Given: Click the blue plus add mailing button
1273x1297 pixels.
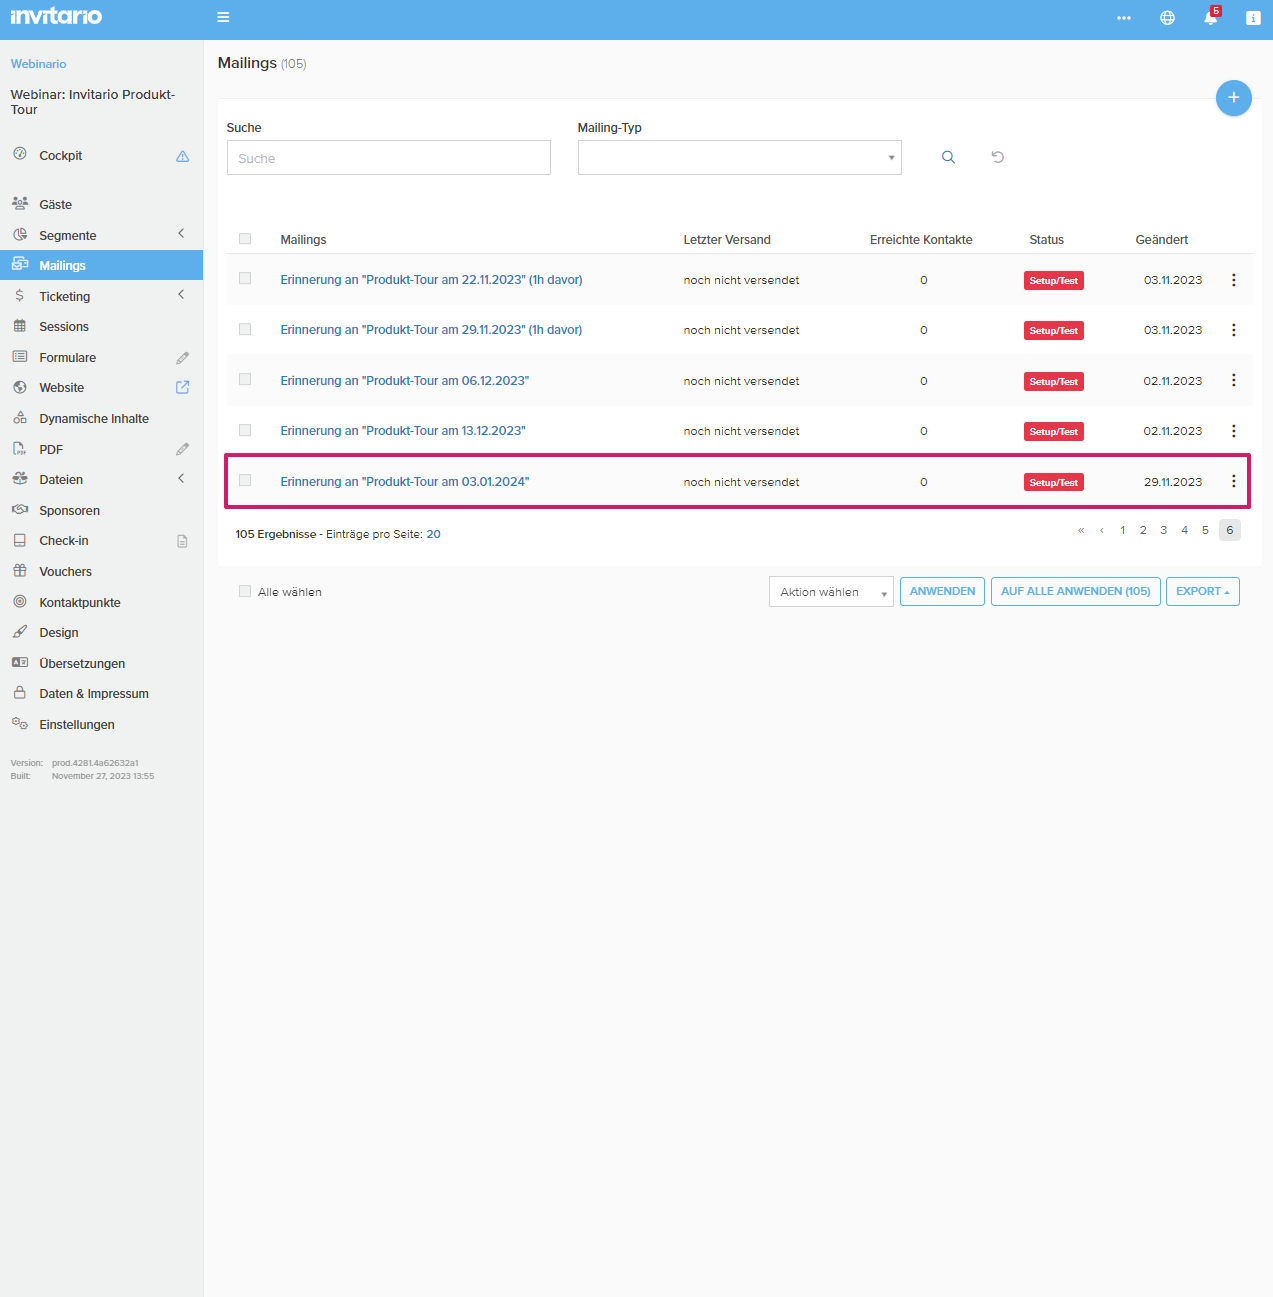Looking at the screenshot, I should click(1233, 98).
